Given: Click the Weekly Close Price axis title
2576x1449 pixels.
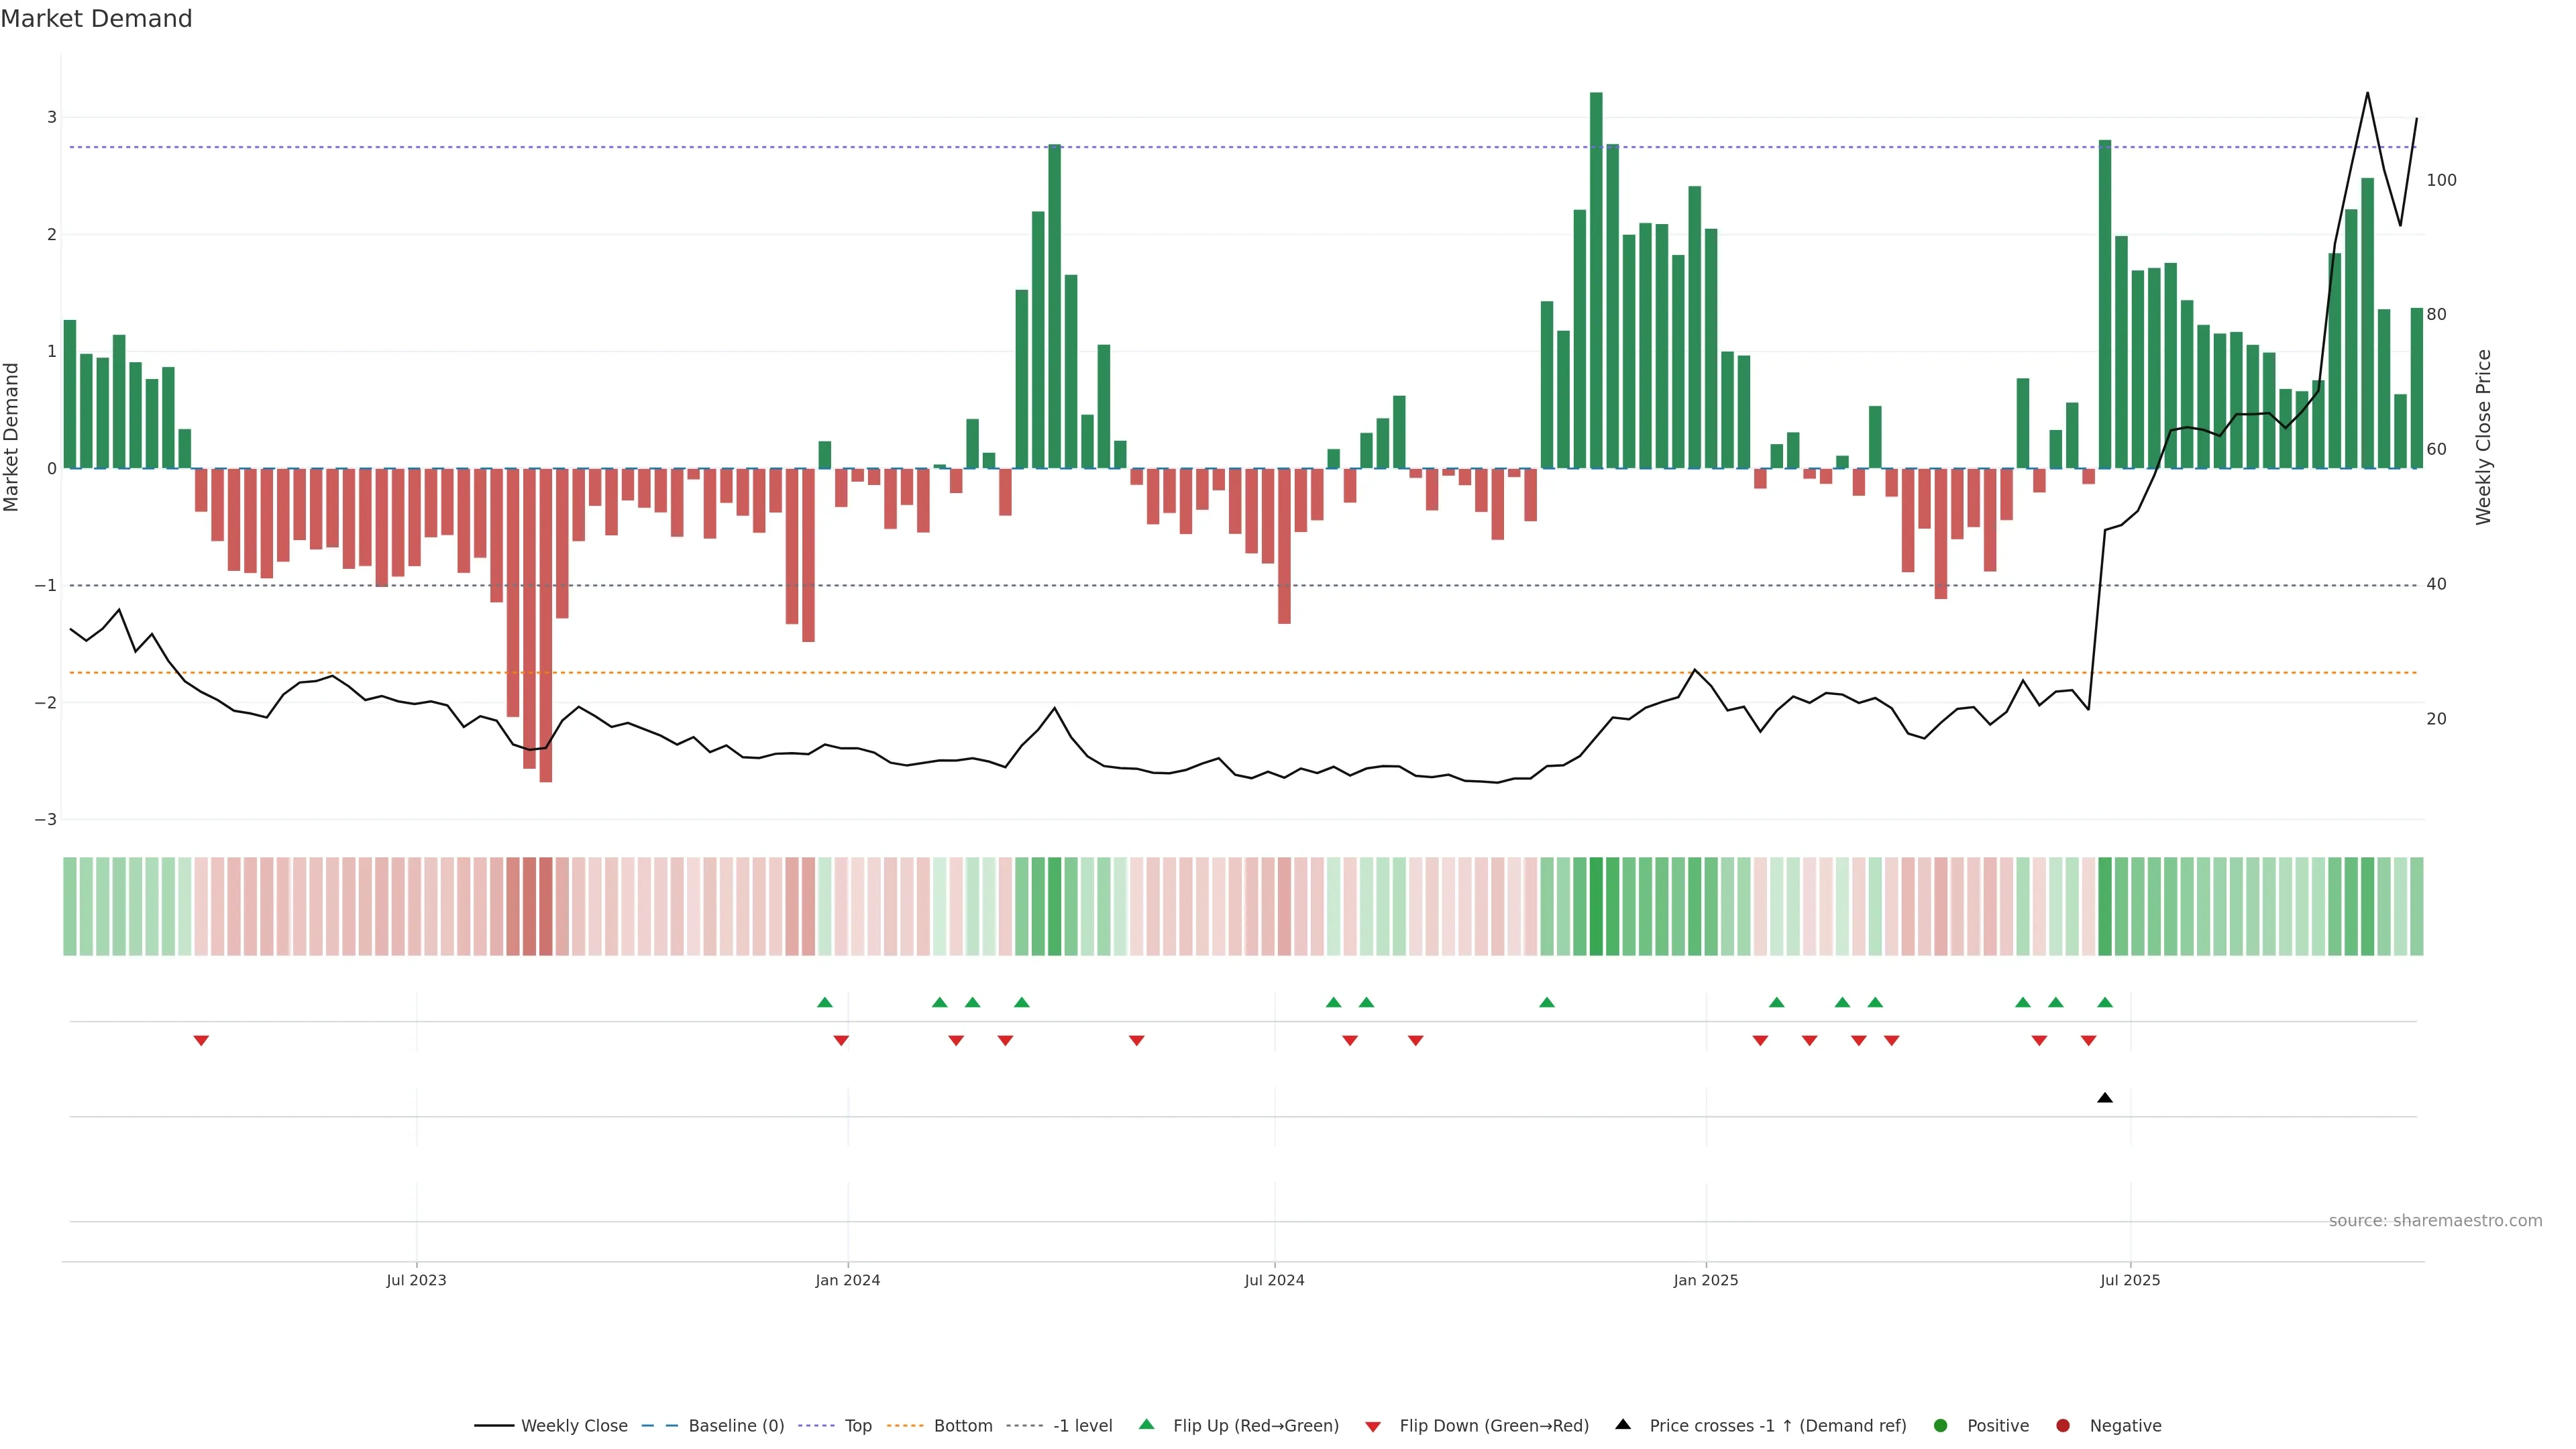Looking at the screenshot, I should coord(2483,437).
